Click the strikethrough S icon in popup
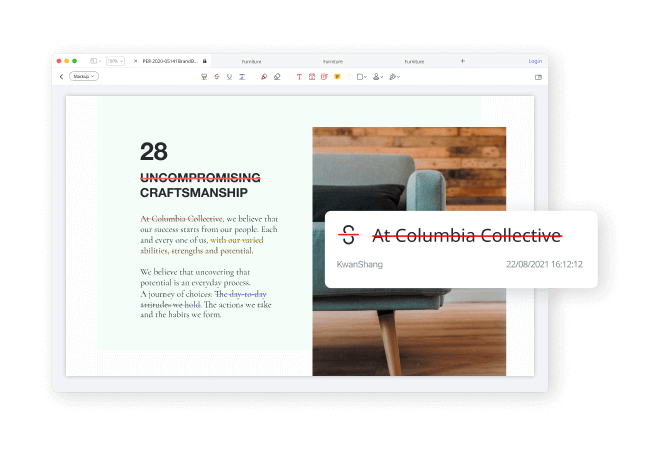 pyautogui.click(x=348, y=235)
